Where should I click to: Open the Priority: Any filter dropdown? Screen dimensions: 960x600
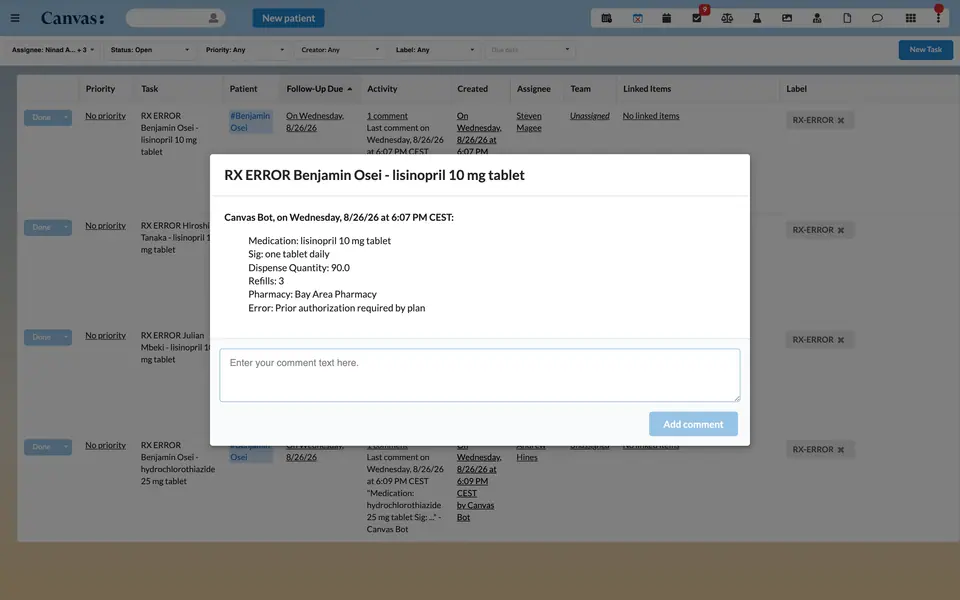245,50
